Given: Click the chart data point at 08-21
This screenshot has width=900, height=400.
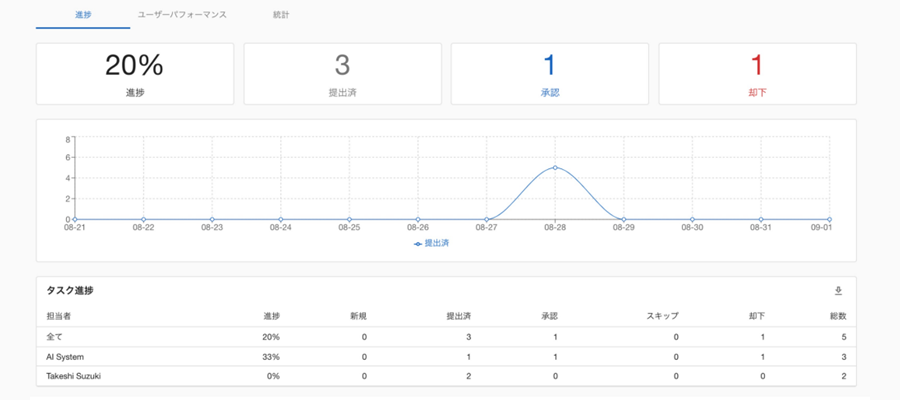Looking at the screenshot, I should [75, 219].
